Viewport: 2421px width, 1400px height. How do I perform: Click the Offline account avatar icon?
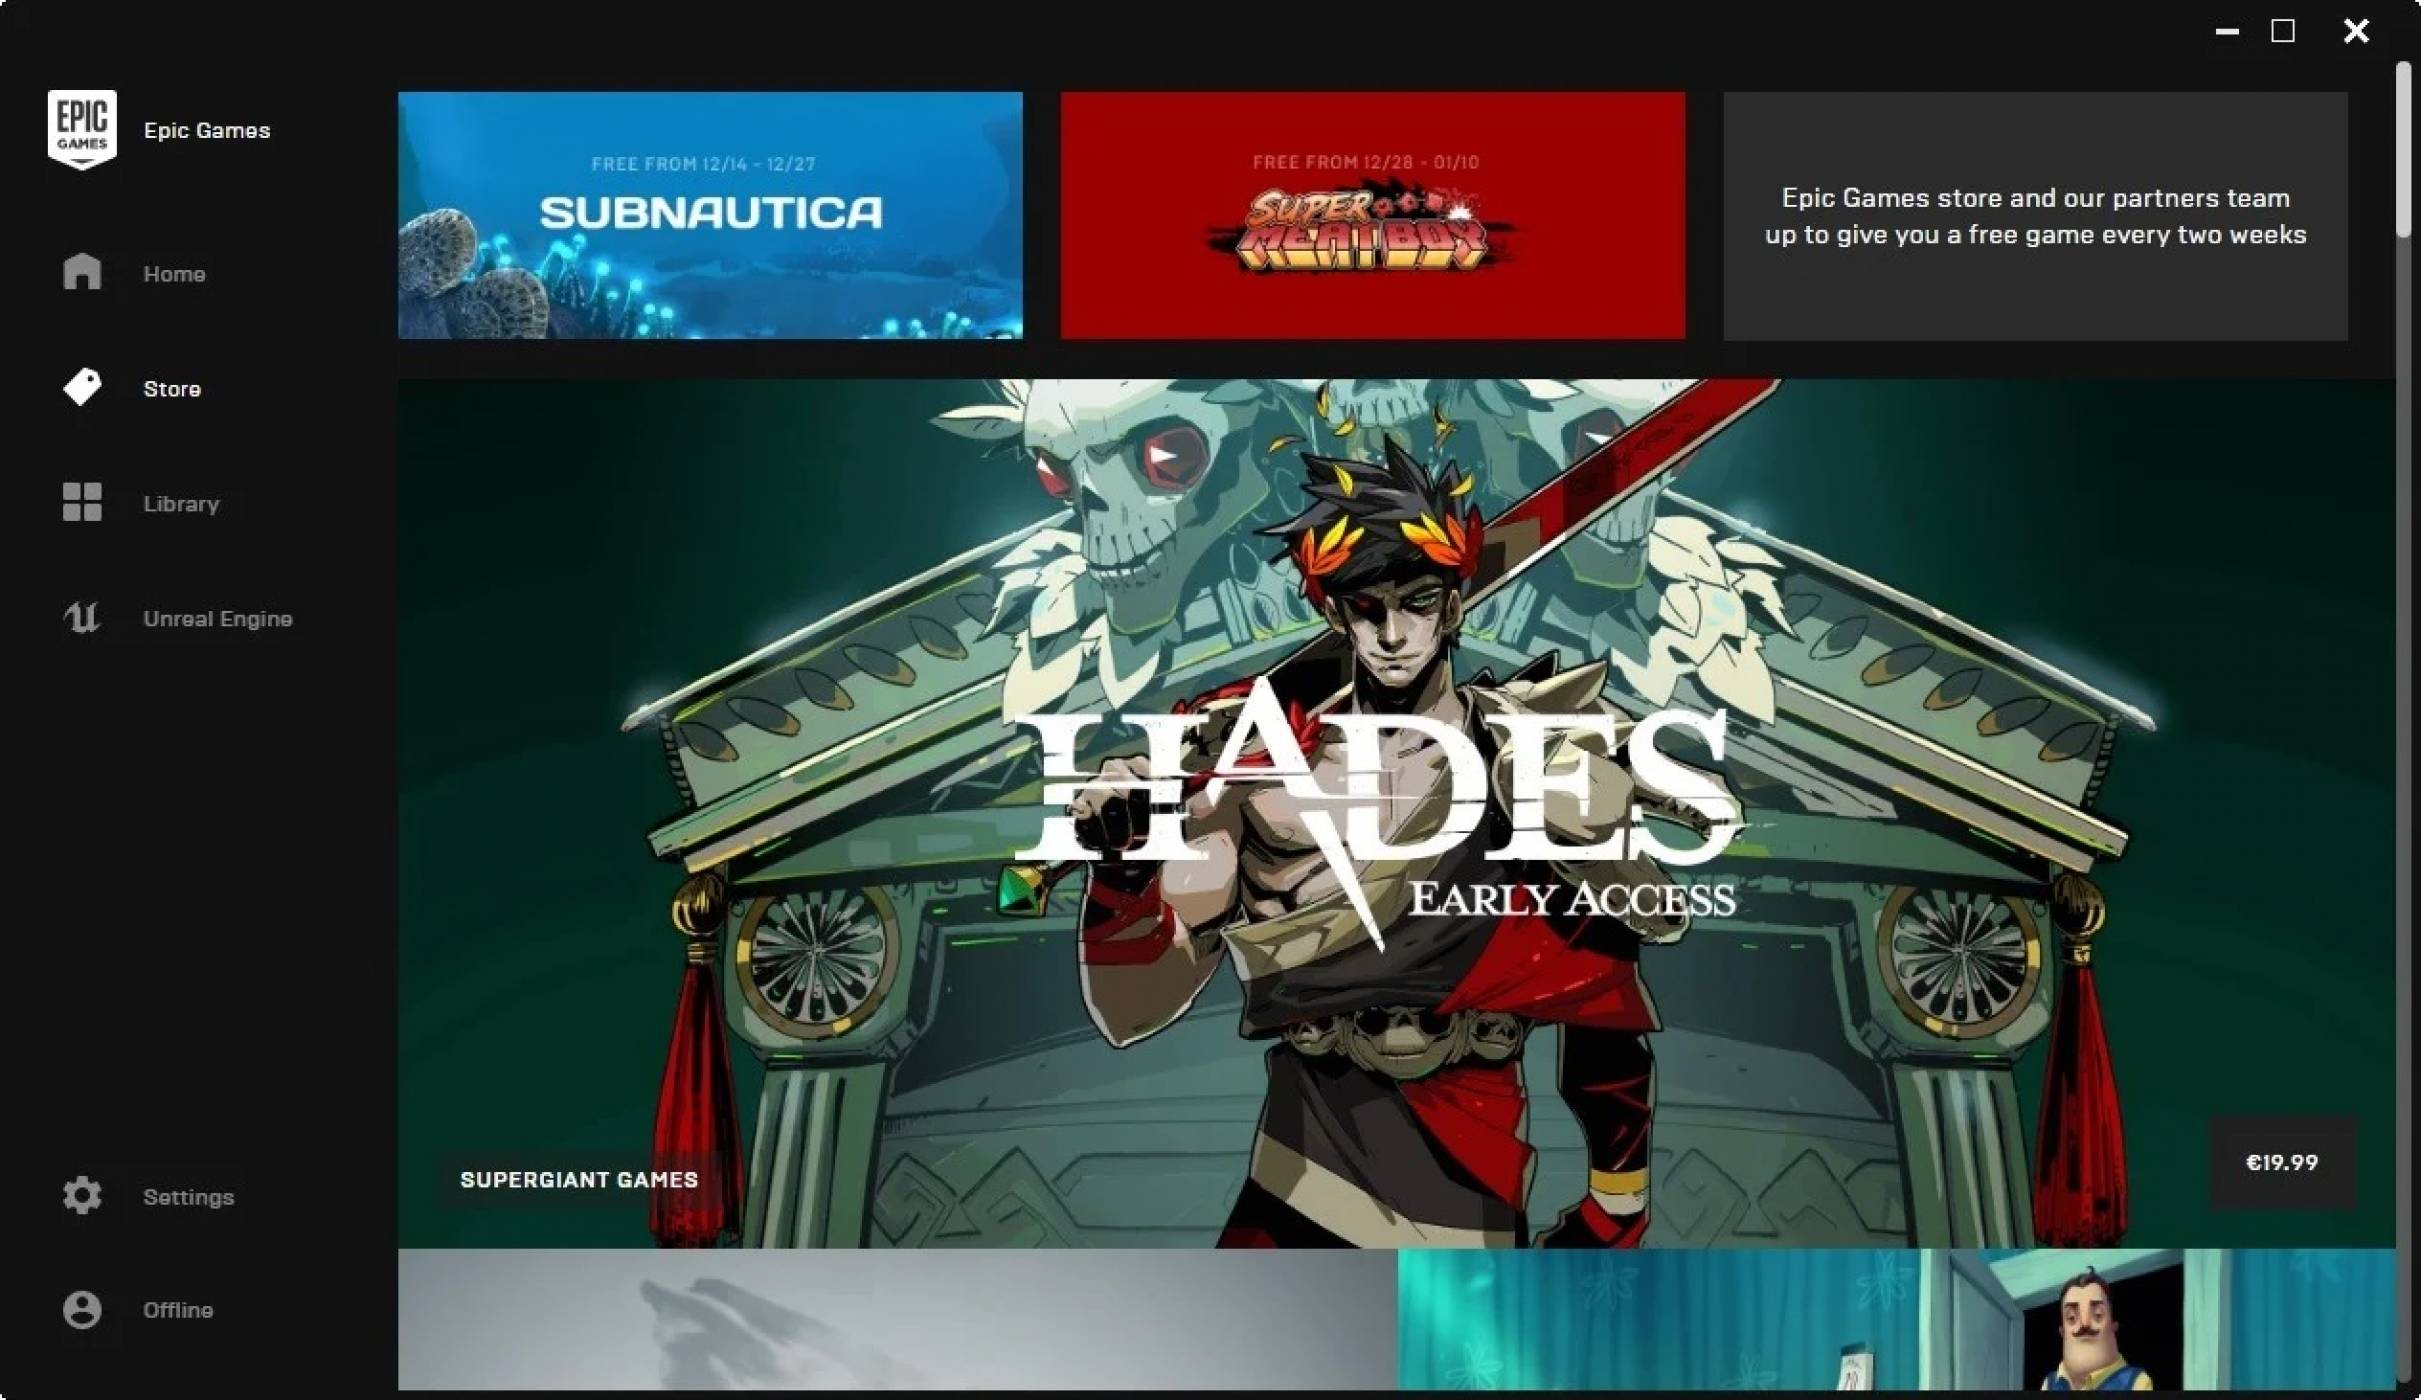82,1309
